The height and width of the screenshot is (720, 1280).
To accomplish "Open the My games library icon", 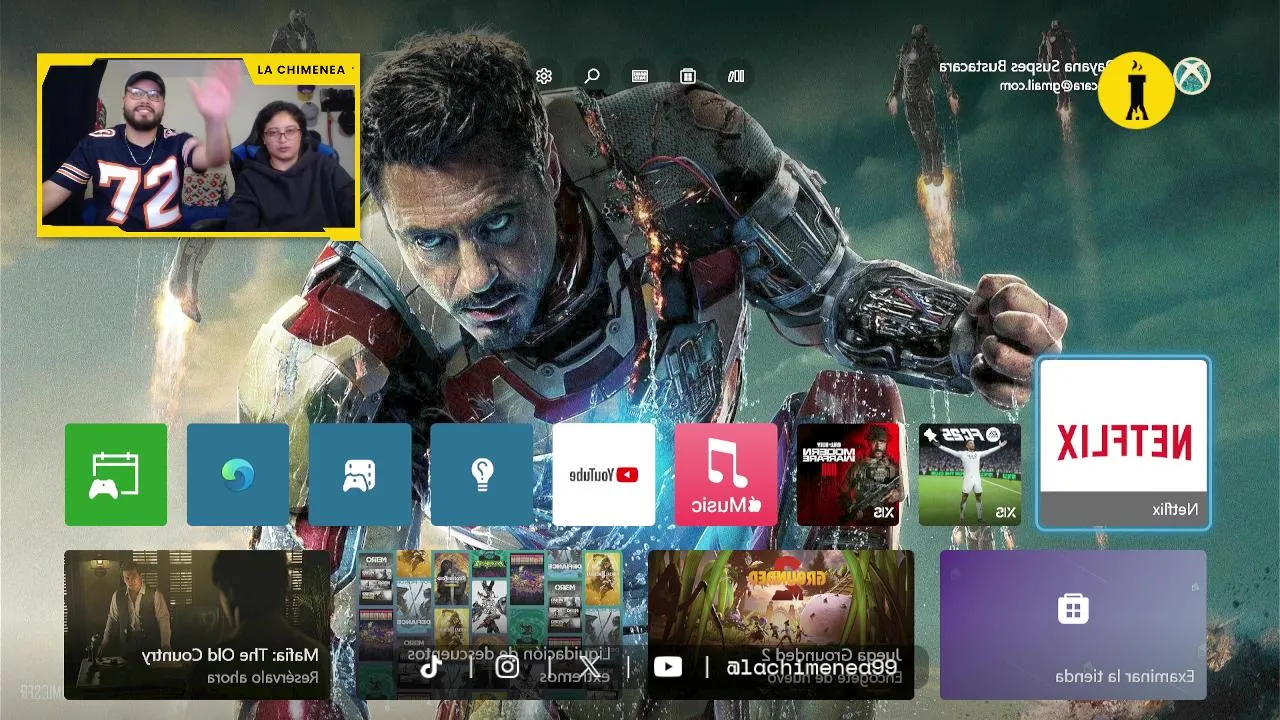I will [x=736, y=76].
